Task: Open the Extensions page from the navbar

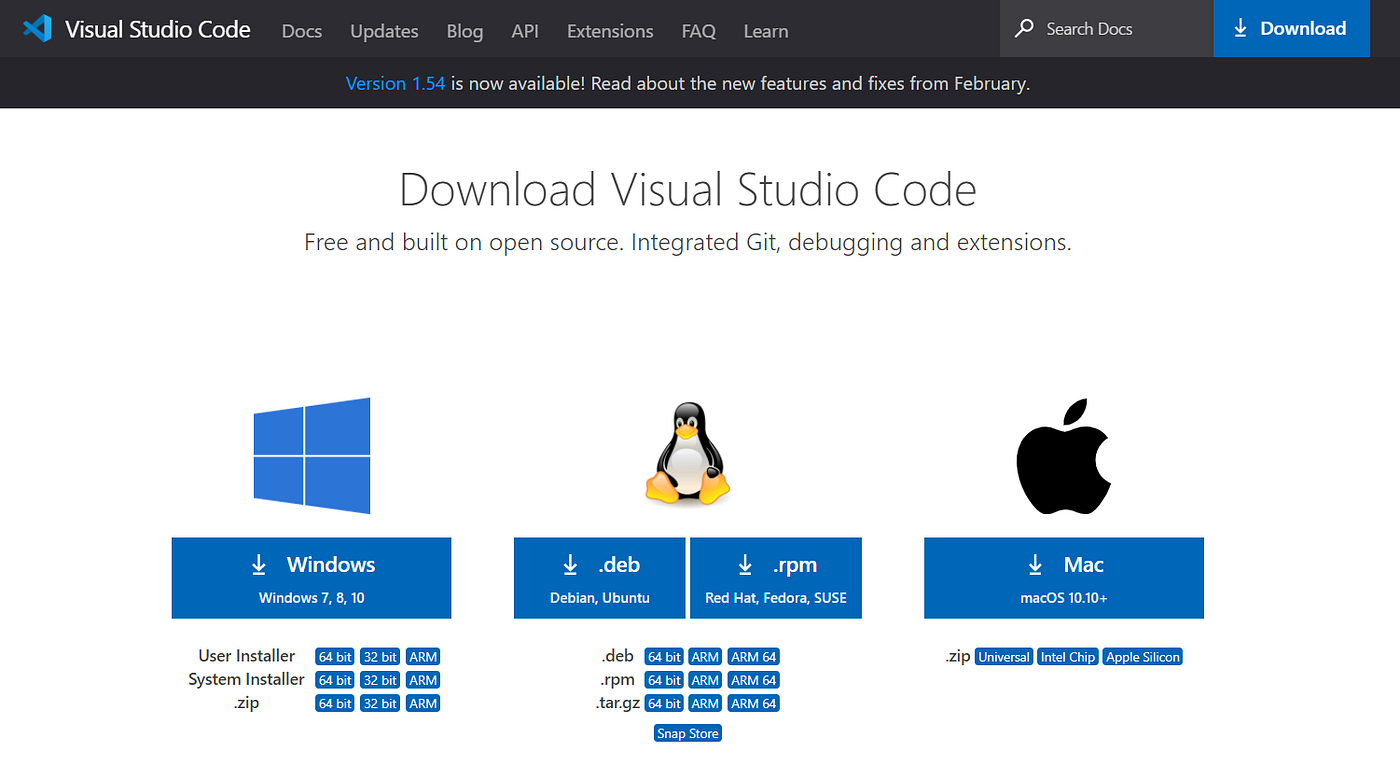Action: (x=610, y=31)
